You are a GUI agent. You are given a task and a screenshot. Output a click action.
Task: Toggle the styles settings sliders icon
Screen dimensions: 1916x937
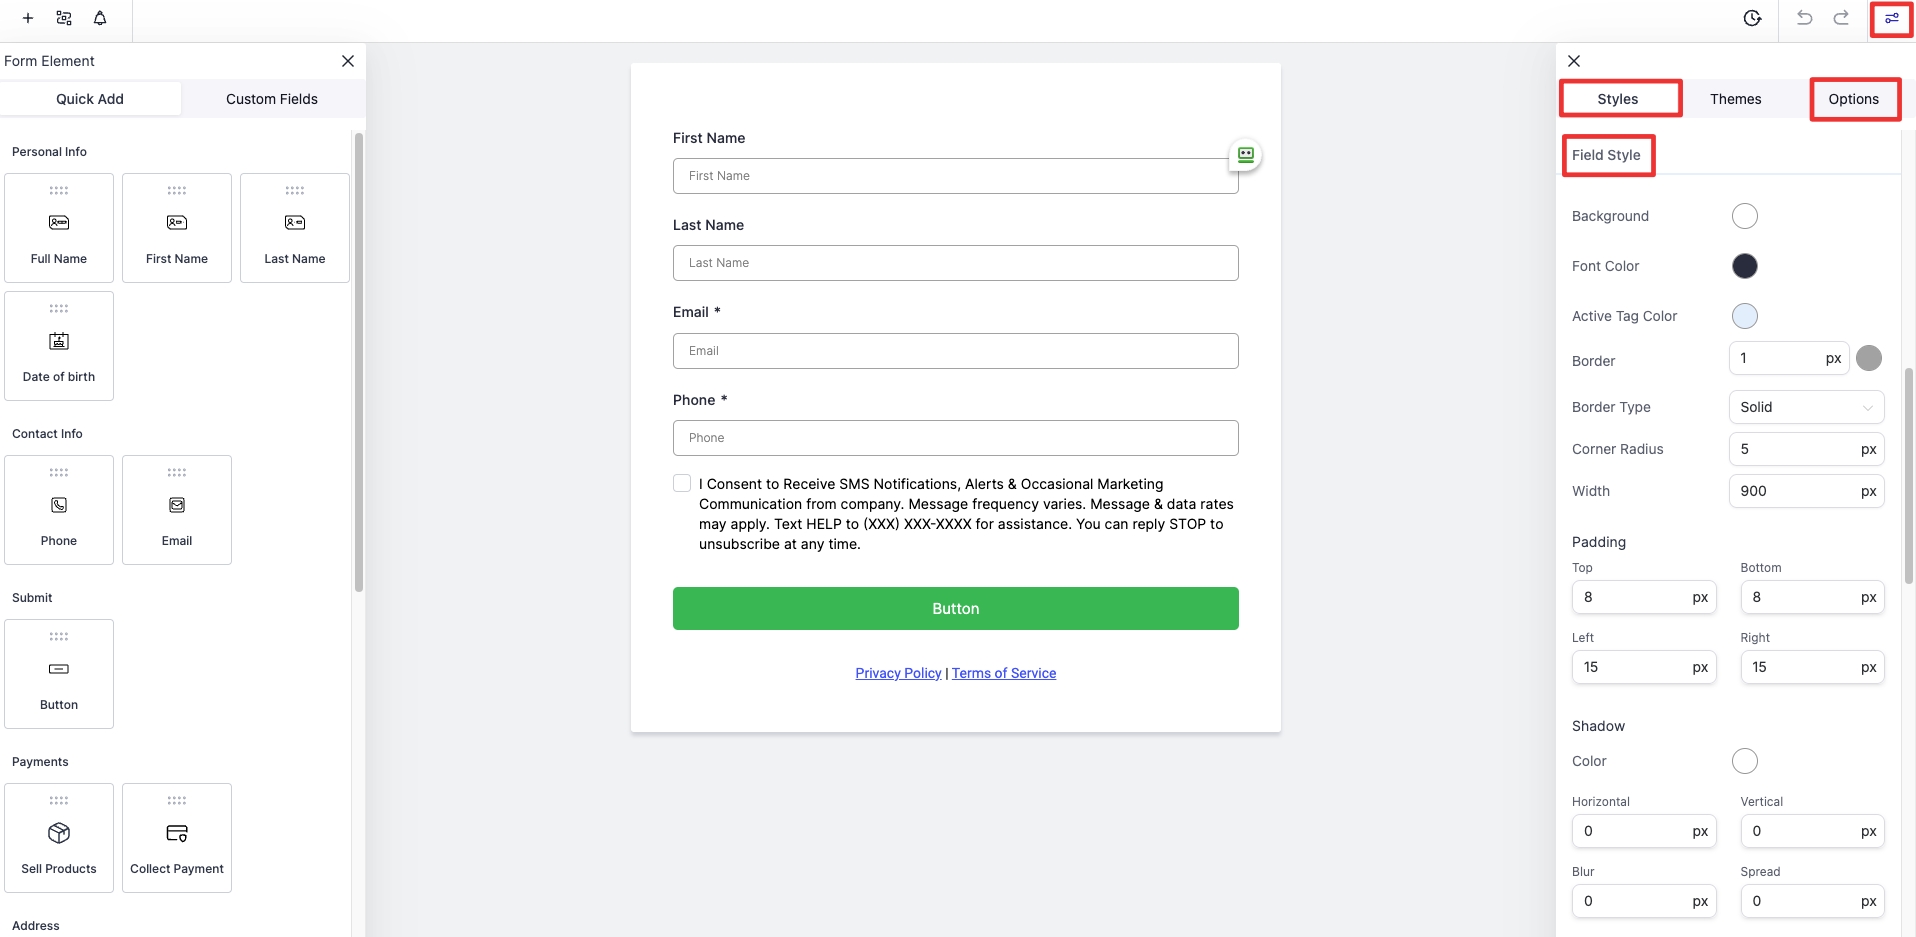pos(1891,18)
